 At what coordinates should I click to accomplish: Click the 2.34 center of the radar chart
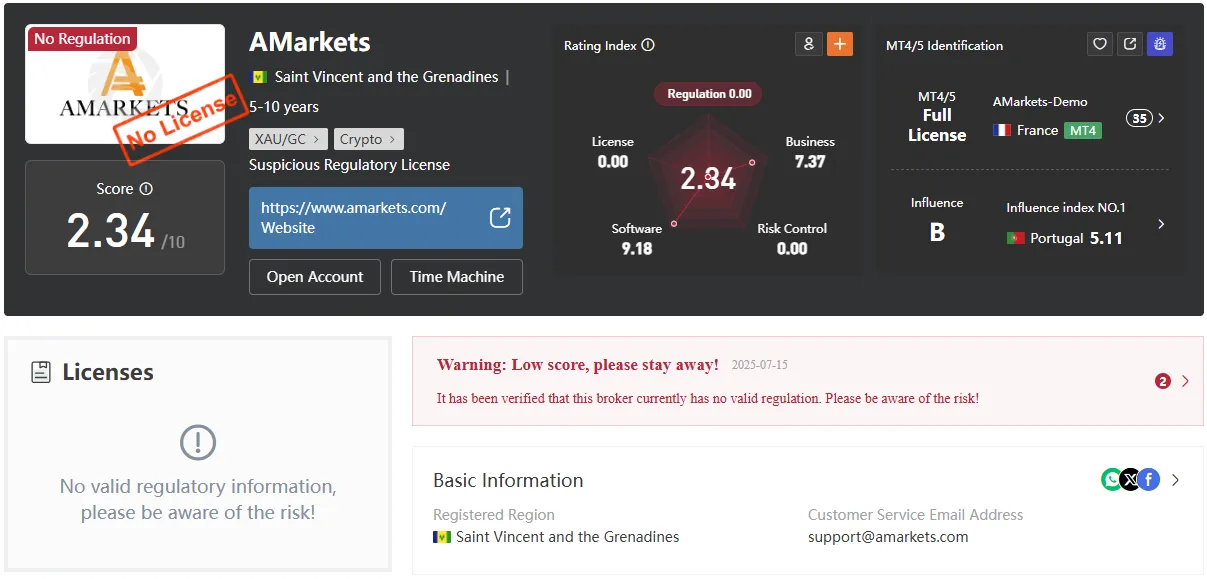(708, 179)
